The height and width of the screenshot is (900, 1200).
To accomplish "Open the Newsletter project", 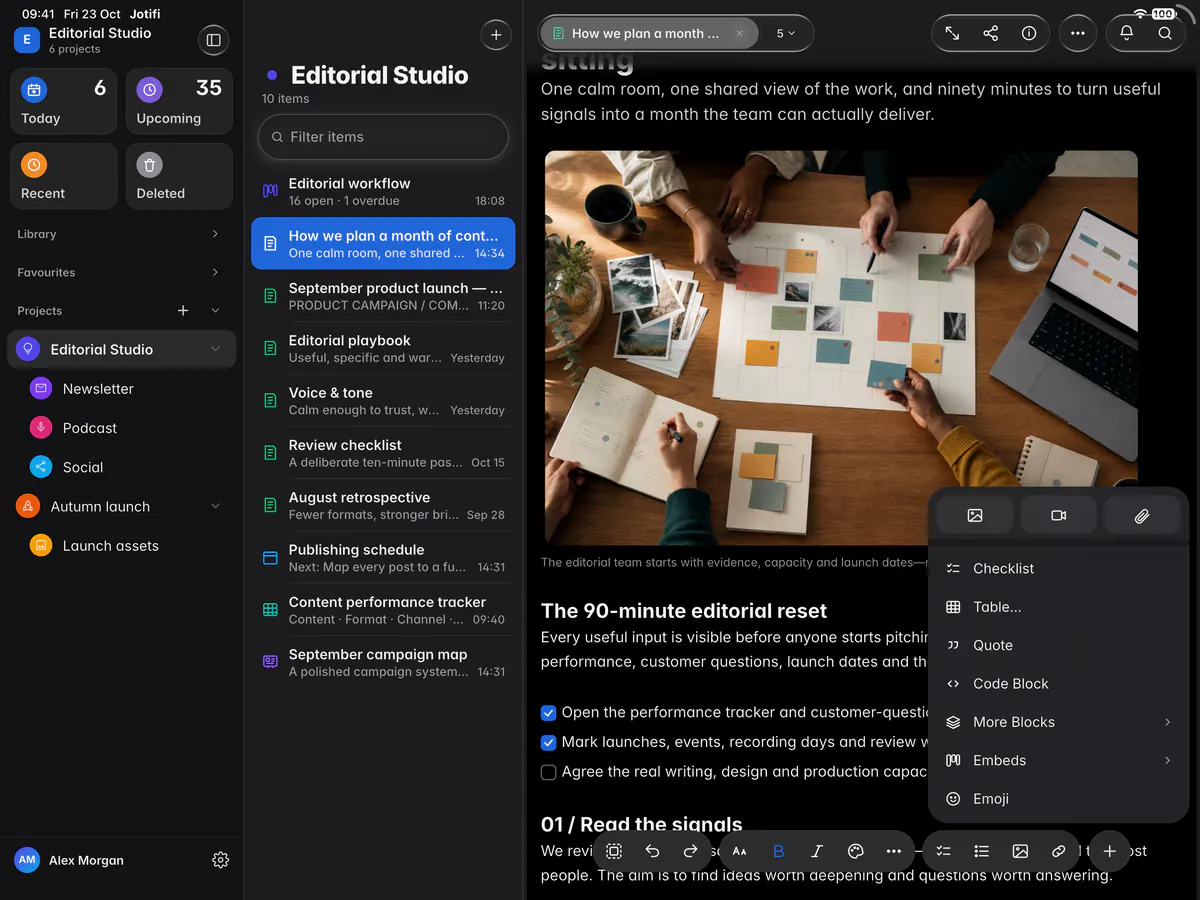I will coord(122,389).
